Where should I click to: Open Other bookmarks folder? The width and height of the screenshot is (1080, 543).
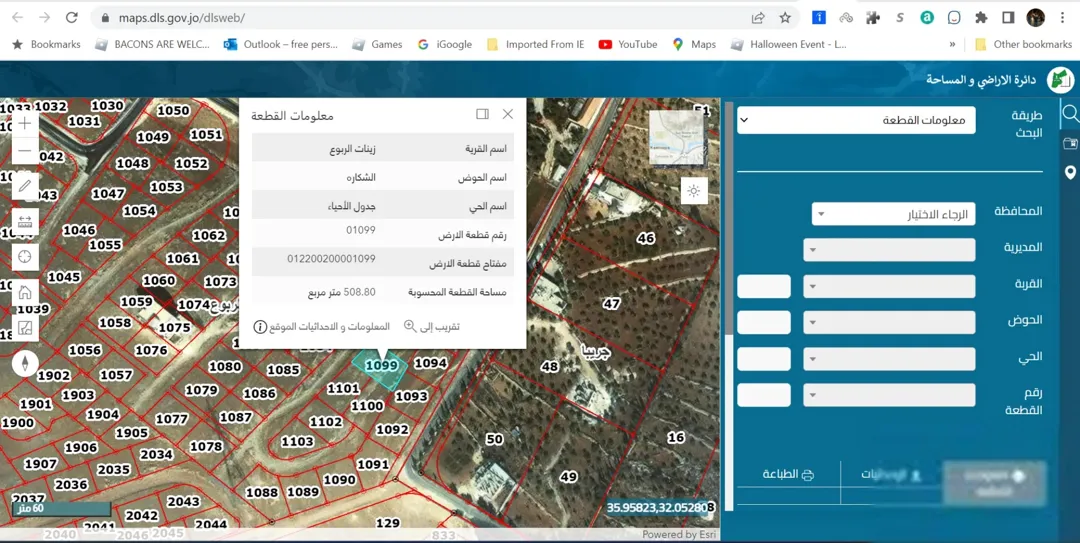click(1024, 44)
